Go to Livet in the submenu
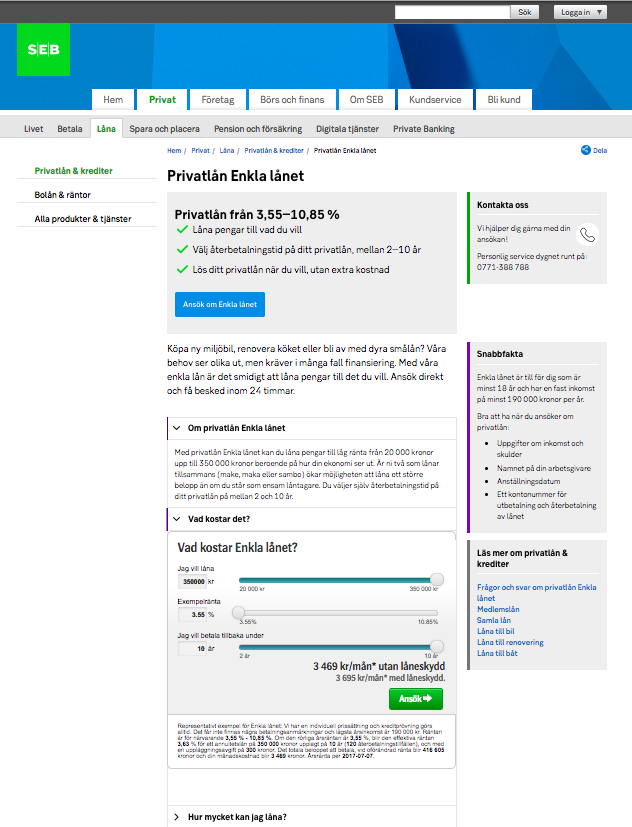The width and height of the screenshot is (632, 827). pos(33,129)
